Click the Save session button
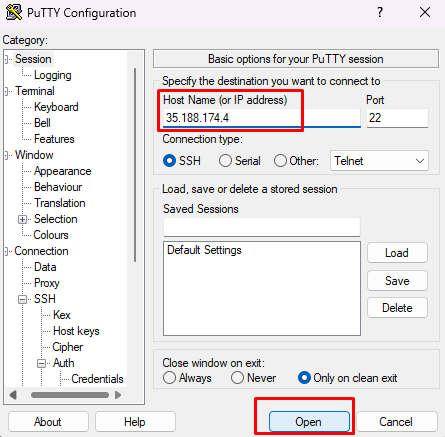Image resolution: width=445 pixels, height=437 pixels. [397, 281]
